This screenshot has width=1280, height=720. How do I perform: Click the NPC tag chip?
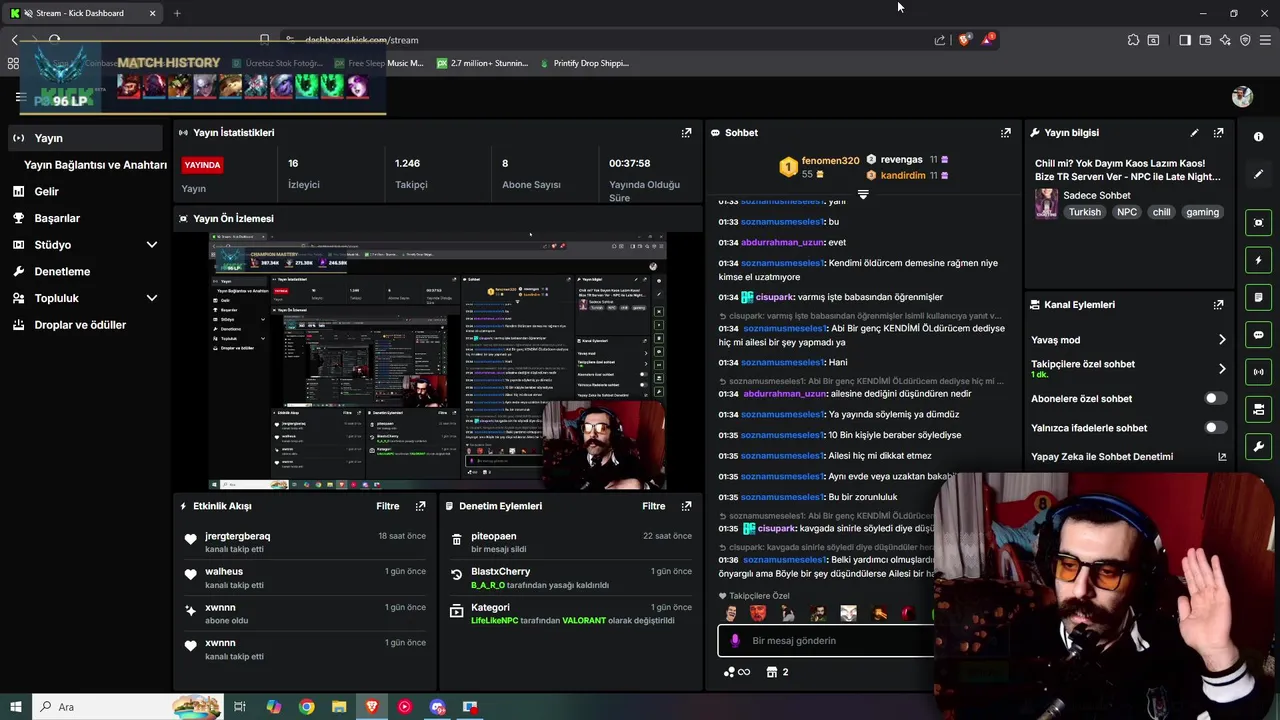[x=1127, y=212]
